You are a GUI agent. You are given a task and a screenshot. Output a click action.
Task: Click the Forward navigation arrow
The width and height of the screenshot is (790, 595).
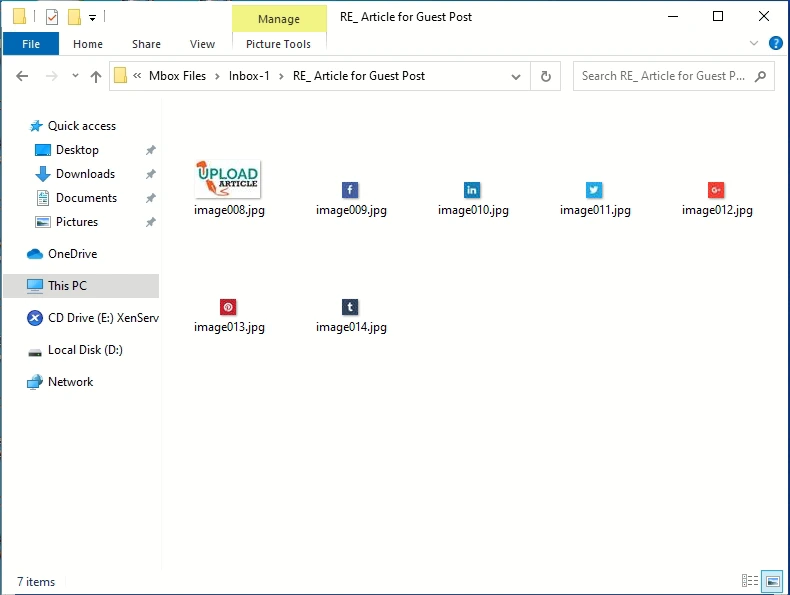(x=51, y=76)
